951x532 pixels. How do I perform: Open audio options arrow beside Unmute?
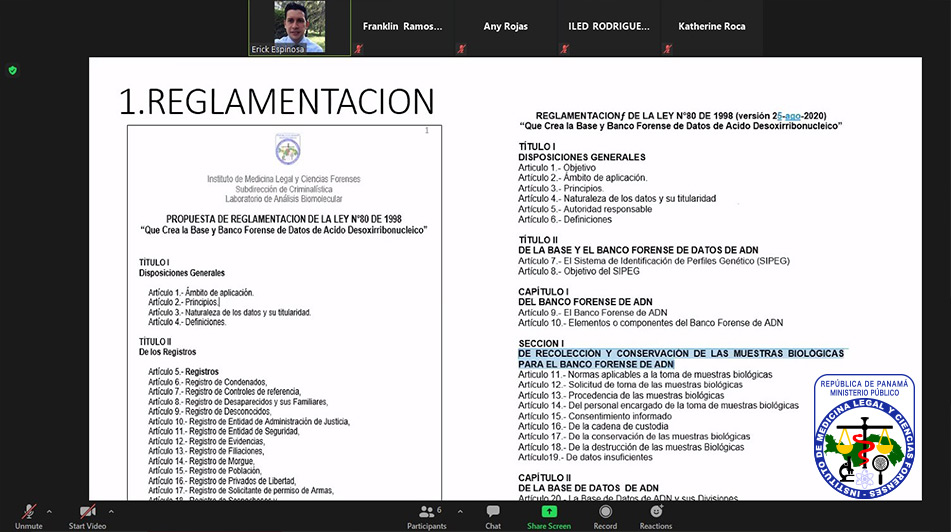tap(49, 511)
